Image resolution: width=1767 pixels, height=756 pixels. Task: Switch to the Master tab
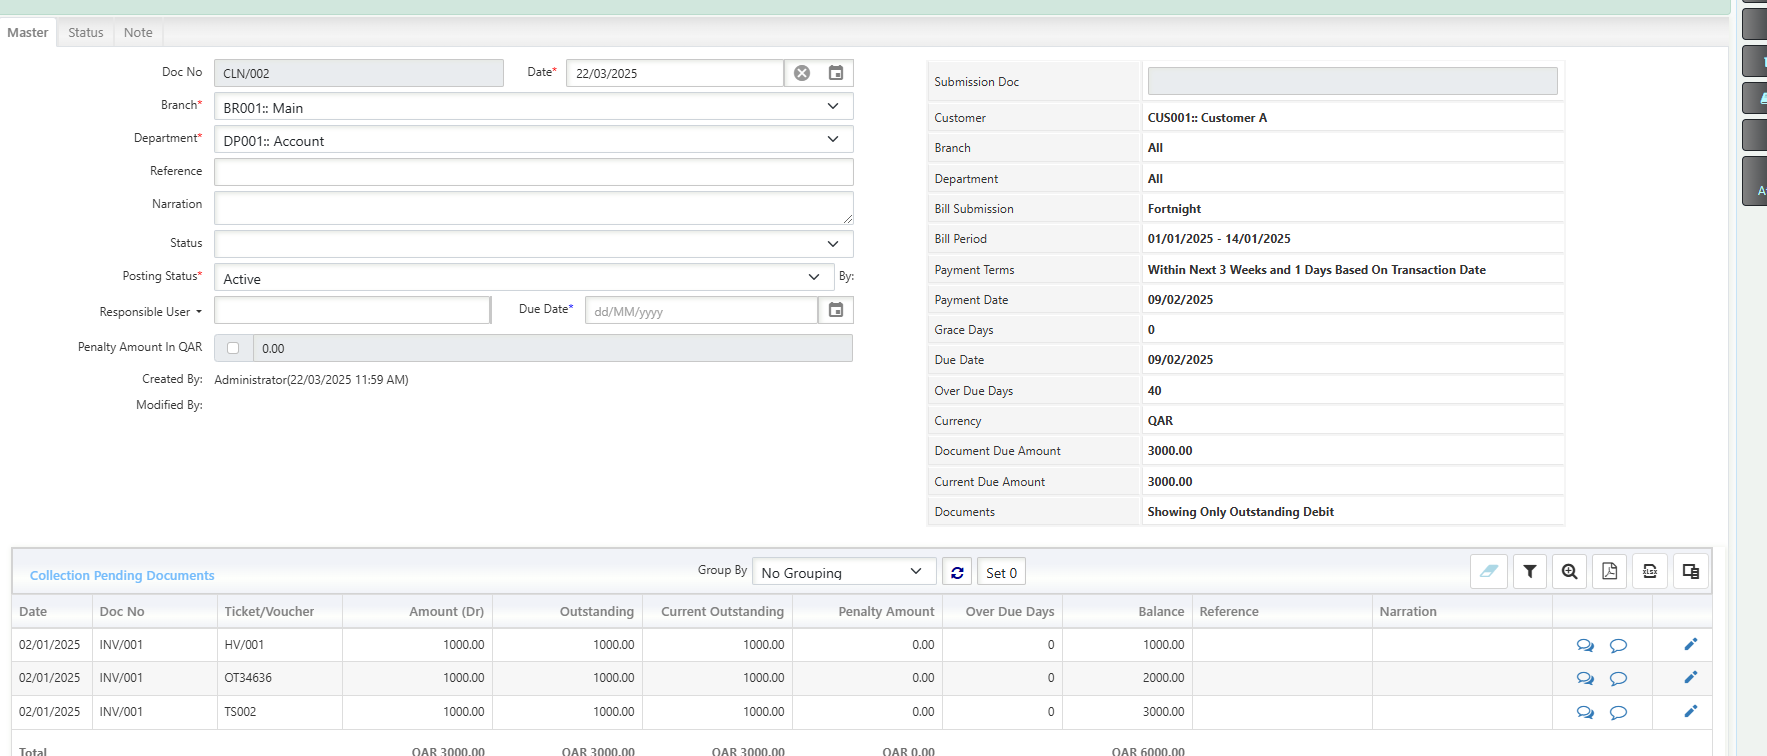click(x=27, y=32)
